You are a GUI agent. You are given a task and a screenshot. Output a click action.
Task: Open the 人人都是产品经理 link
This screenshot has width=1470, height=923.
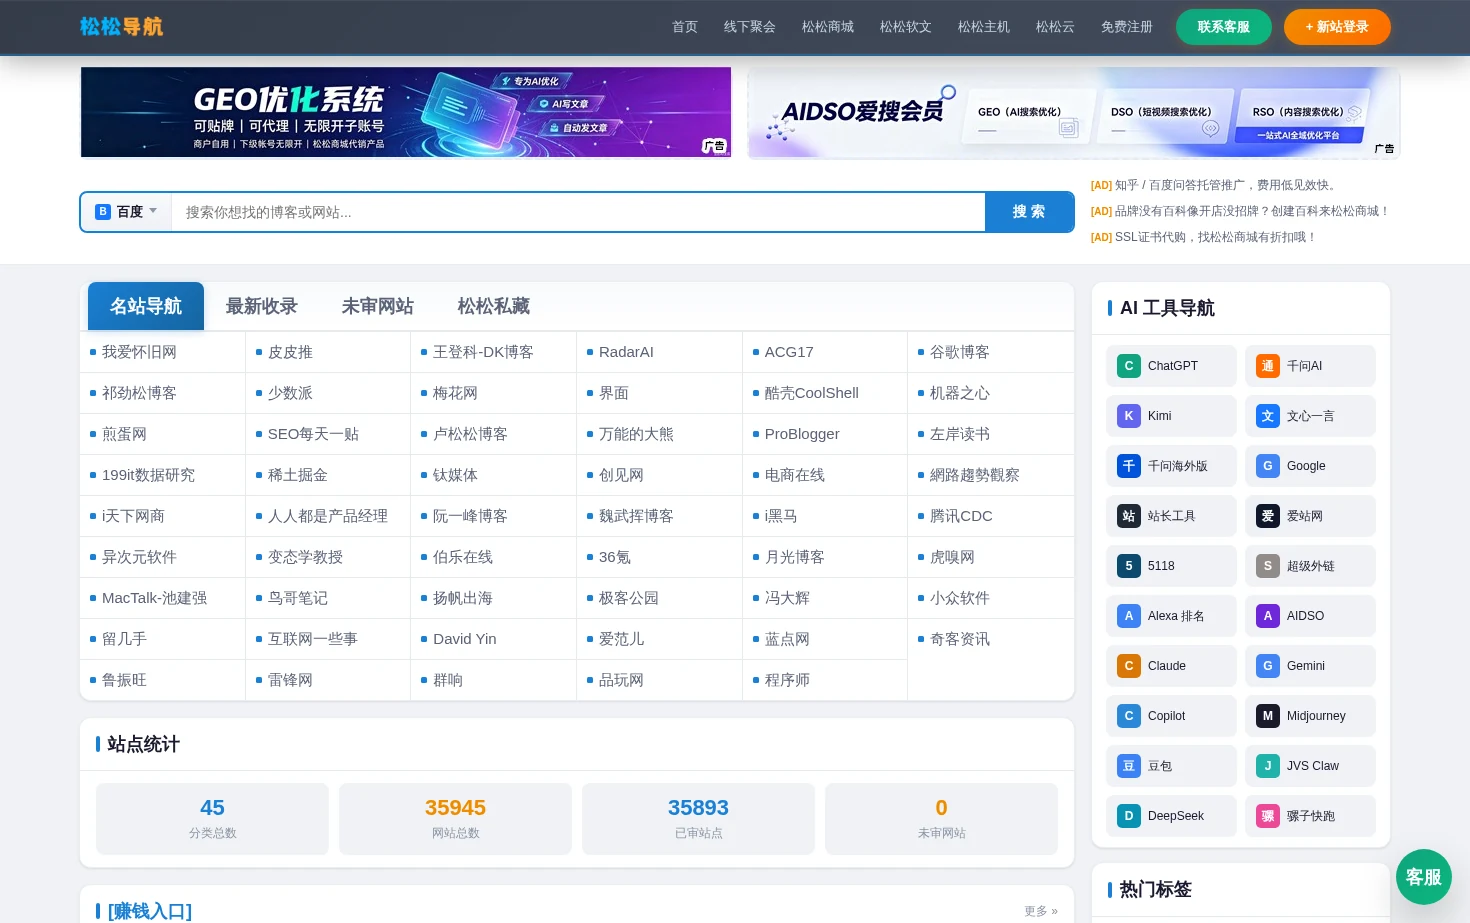point(328,516)
